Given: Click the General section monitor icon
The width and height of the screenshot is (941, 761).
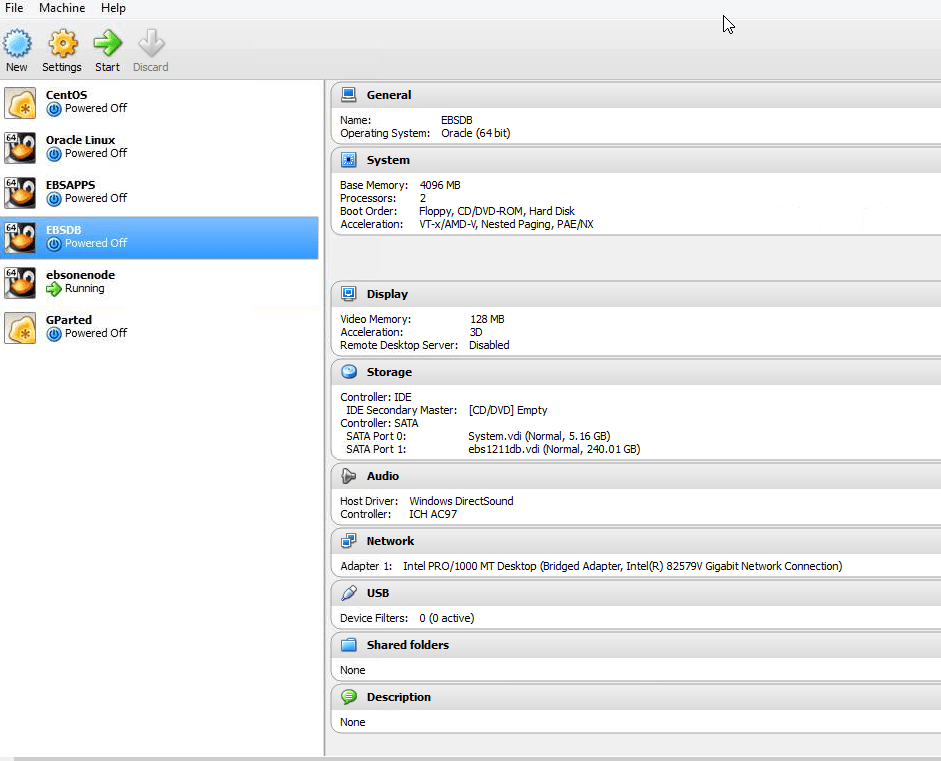Looking at the screenshot, I should coord(349,94).
